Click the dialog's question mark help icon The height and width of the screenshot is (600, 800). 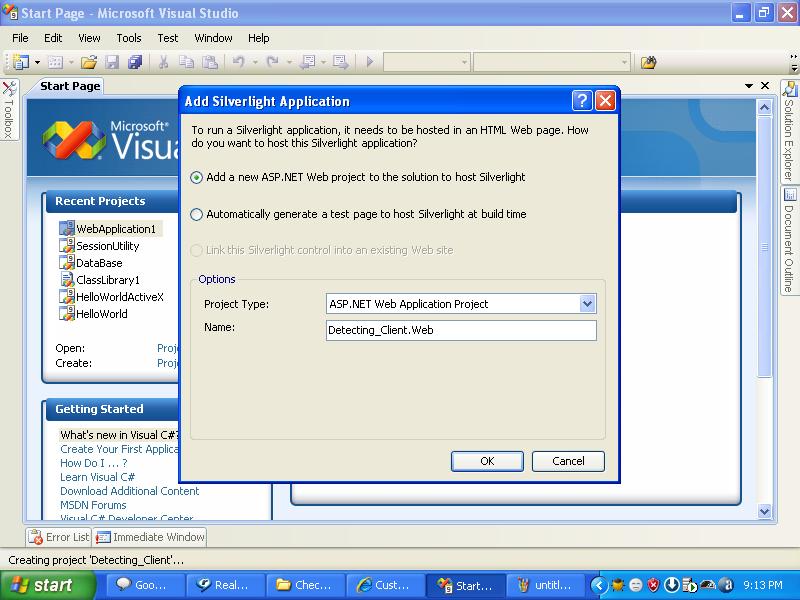pyautogui.click(x=582, y=101)
